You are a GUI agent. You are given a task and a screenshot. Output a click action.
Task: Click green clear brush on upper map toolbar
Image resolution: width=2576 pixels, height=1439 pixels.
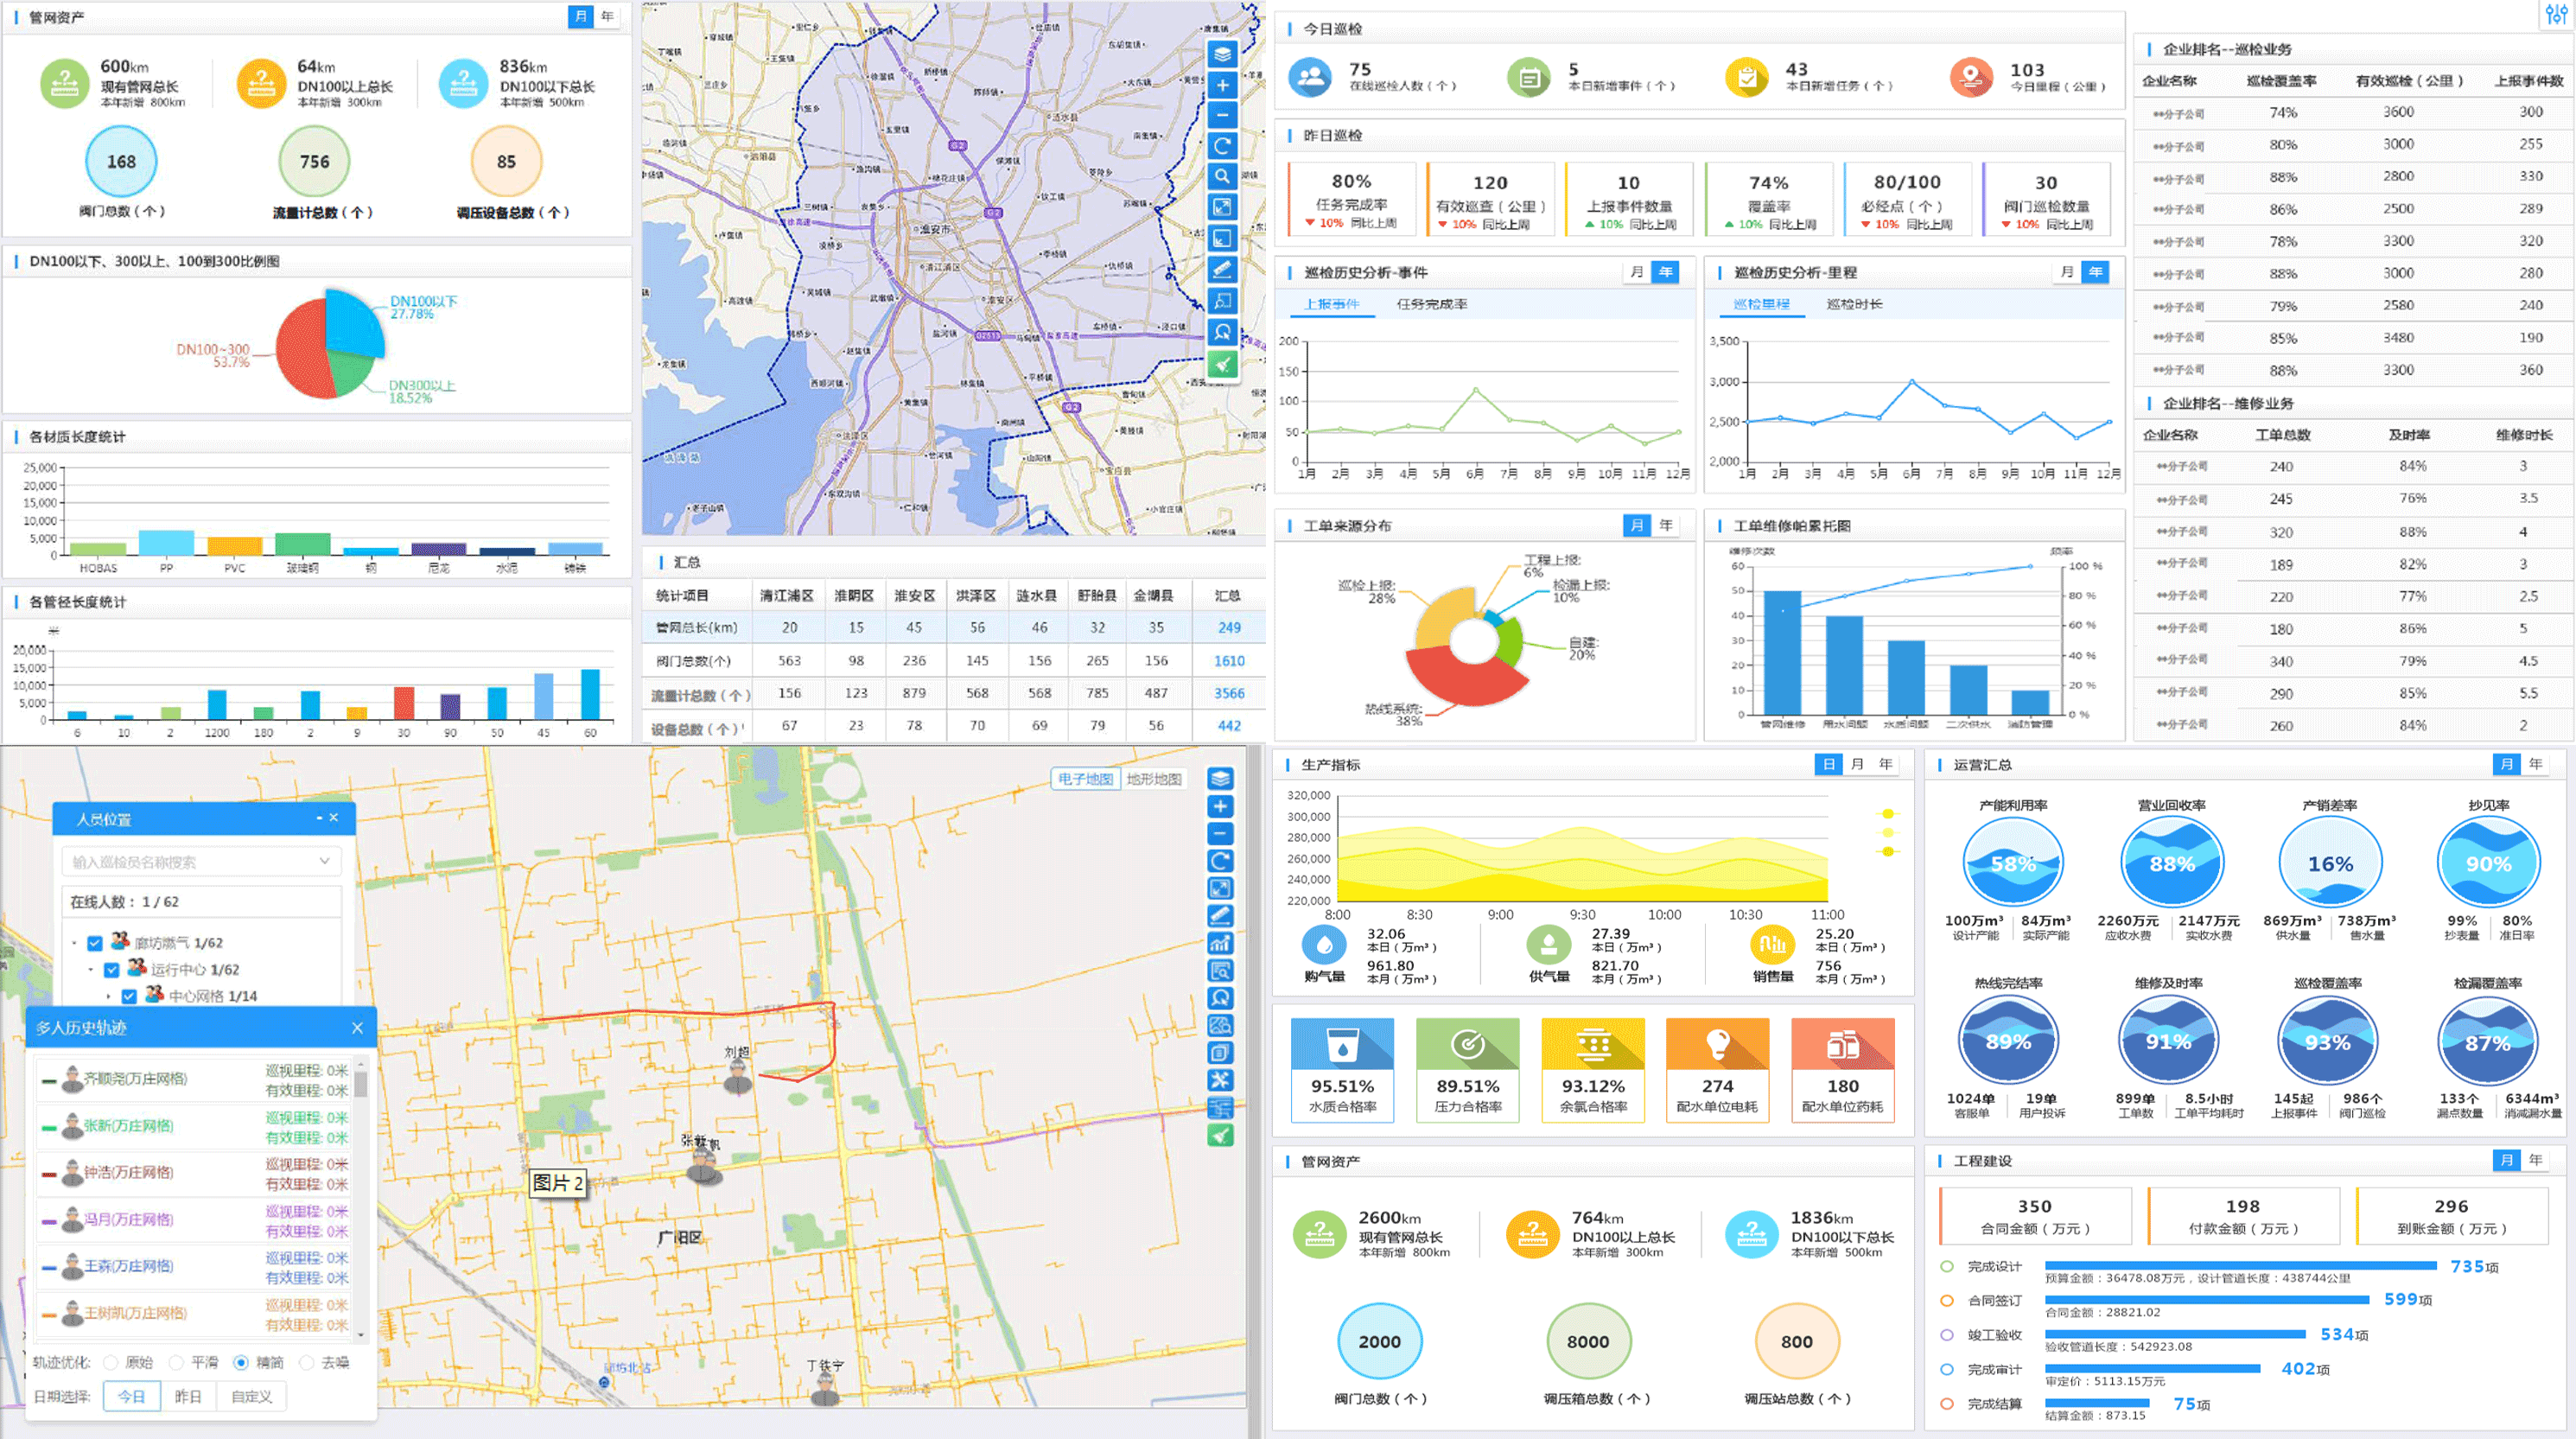pyautogui.click(x=1222, y=364)
